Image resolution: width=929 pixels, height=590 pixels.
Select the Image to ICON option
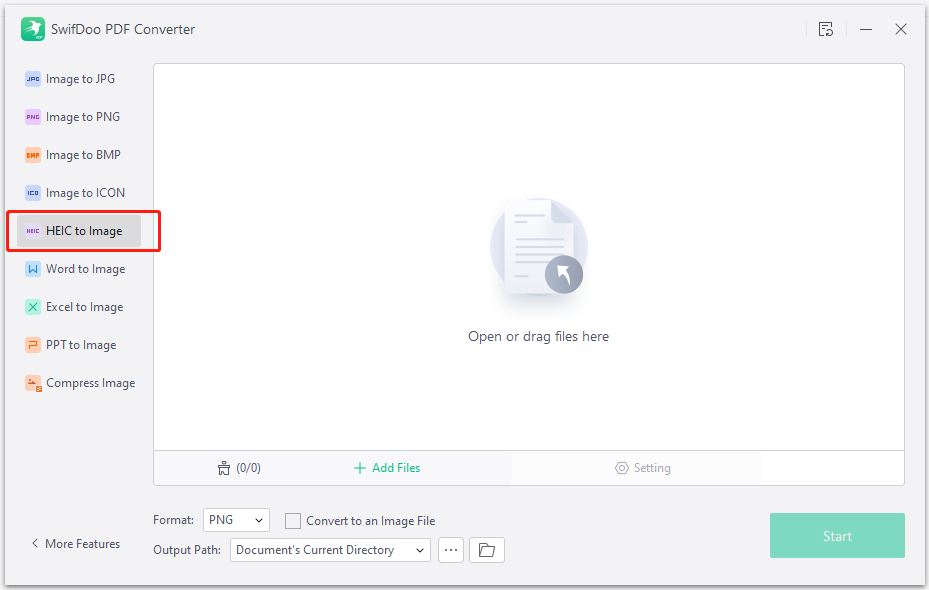85,193
